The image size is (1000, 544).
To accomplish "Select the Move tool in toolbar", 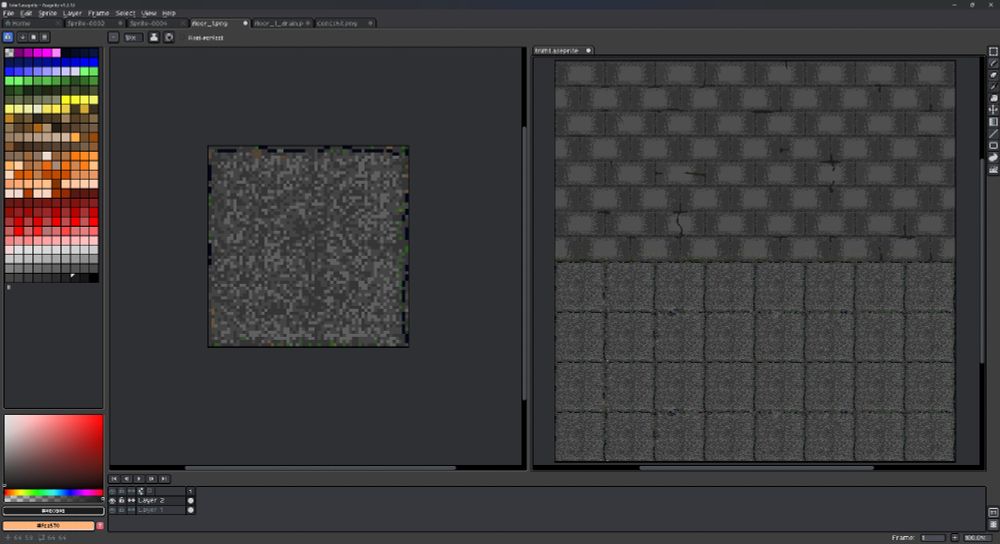I will click(993, 110).
